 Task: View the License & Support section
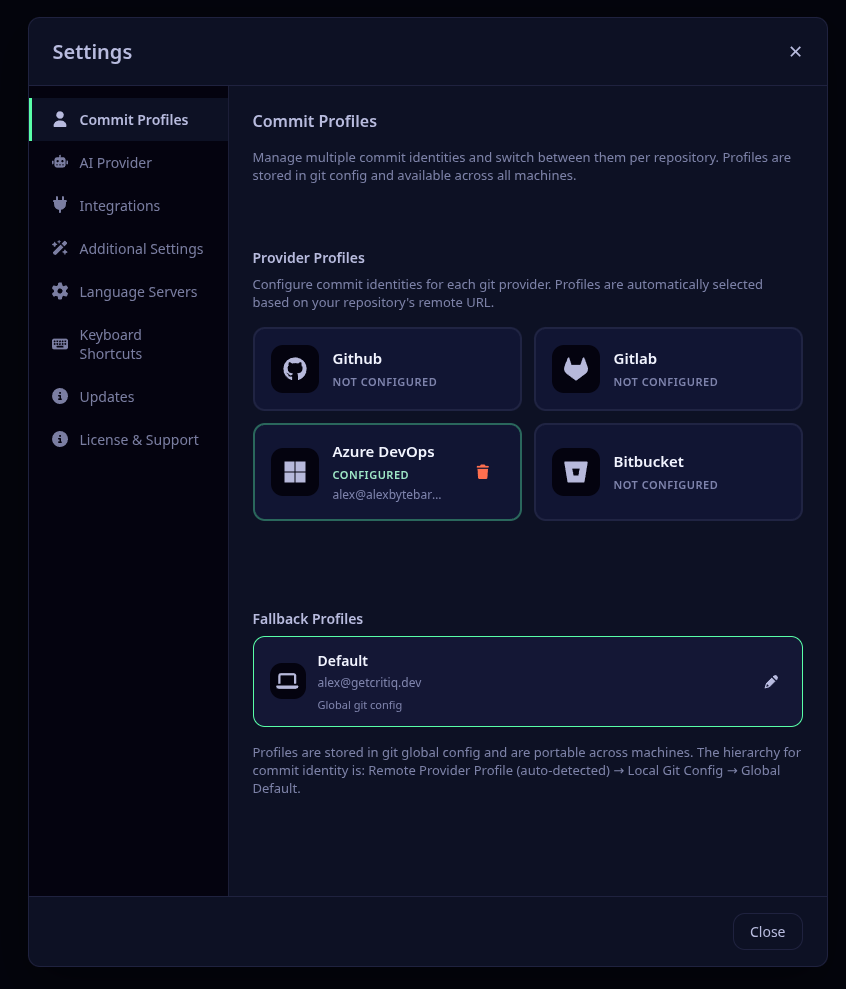(x=138, y=439)
